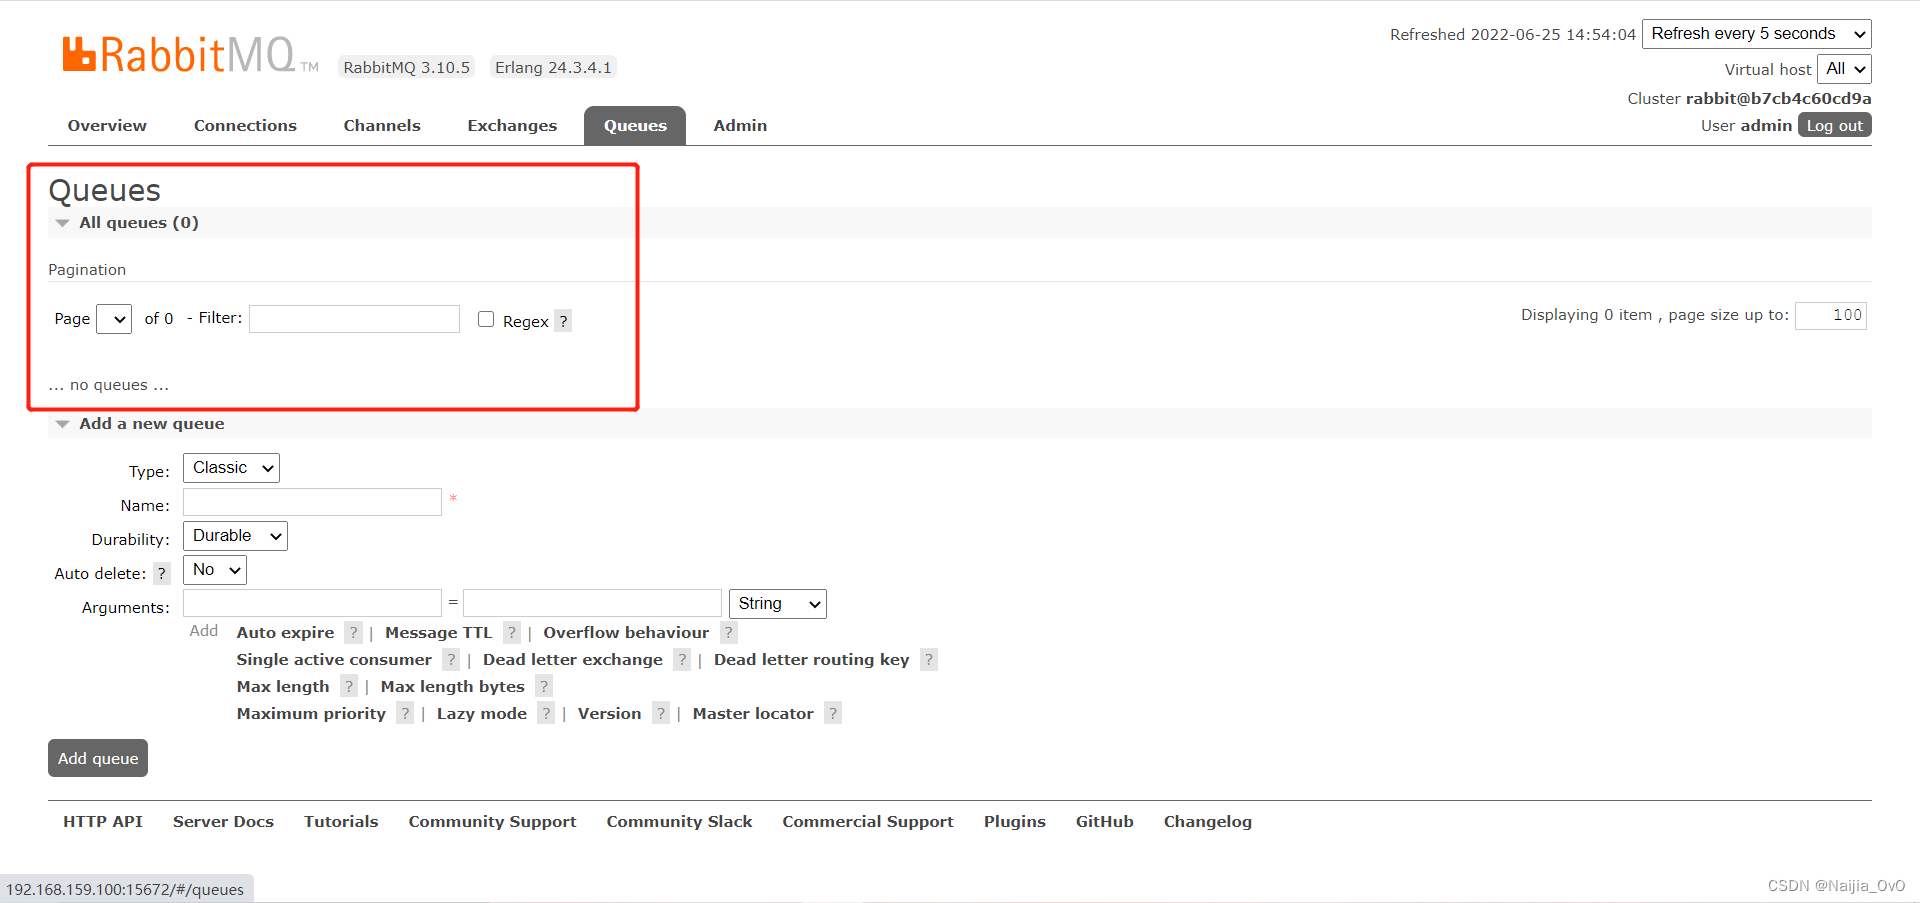Enable the Regex filter checkbox

point(486,318)
